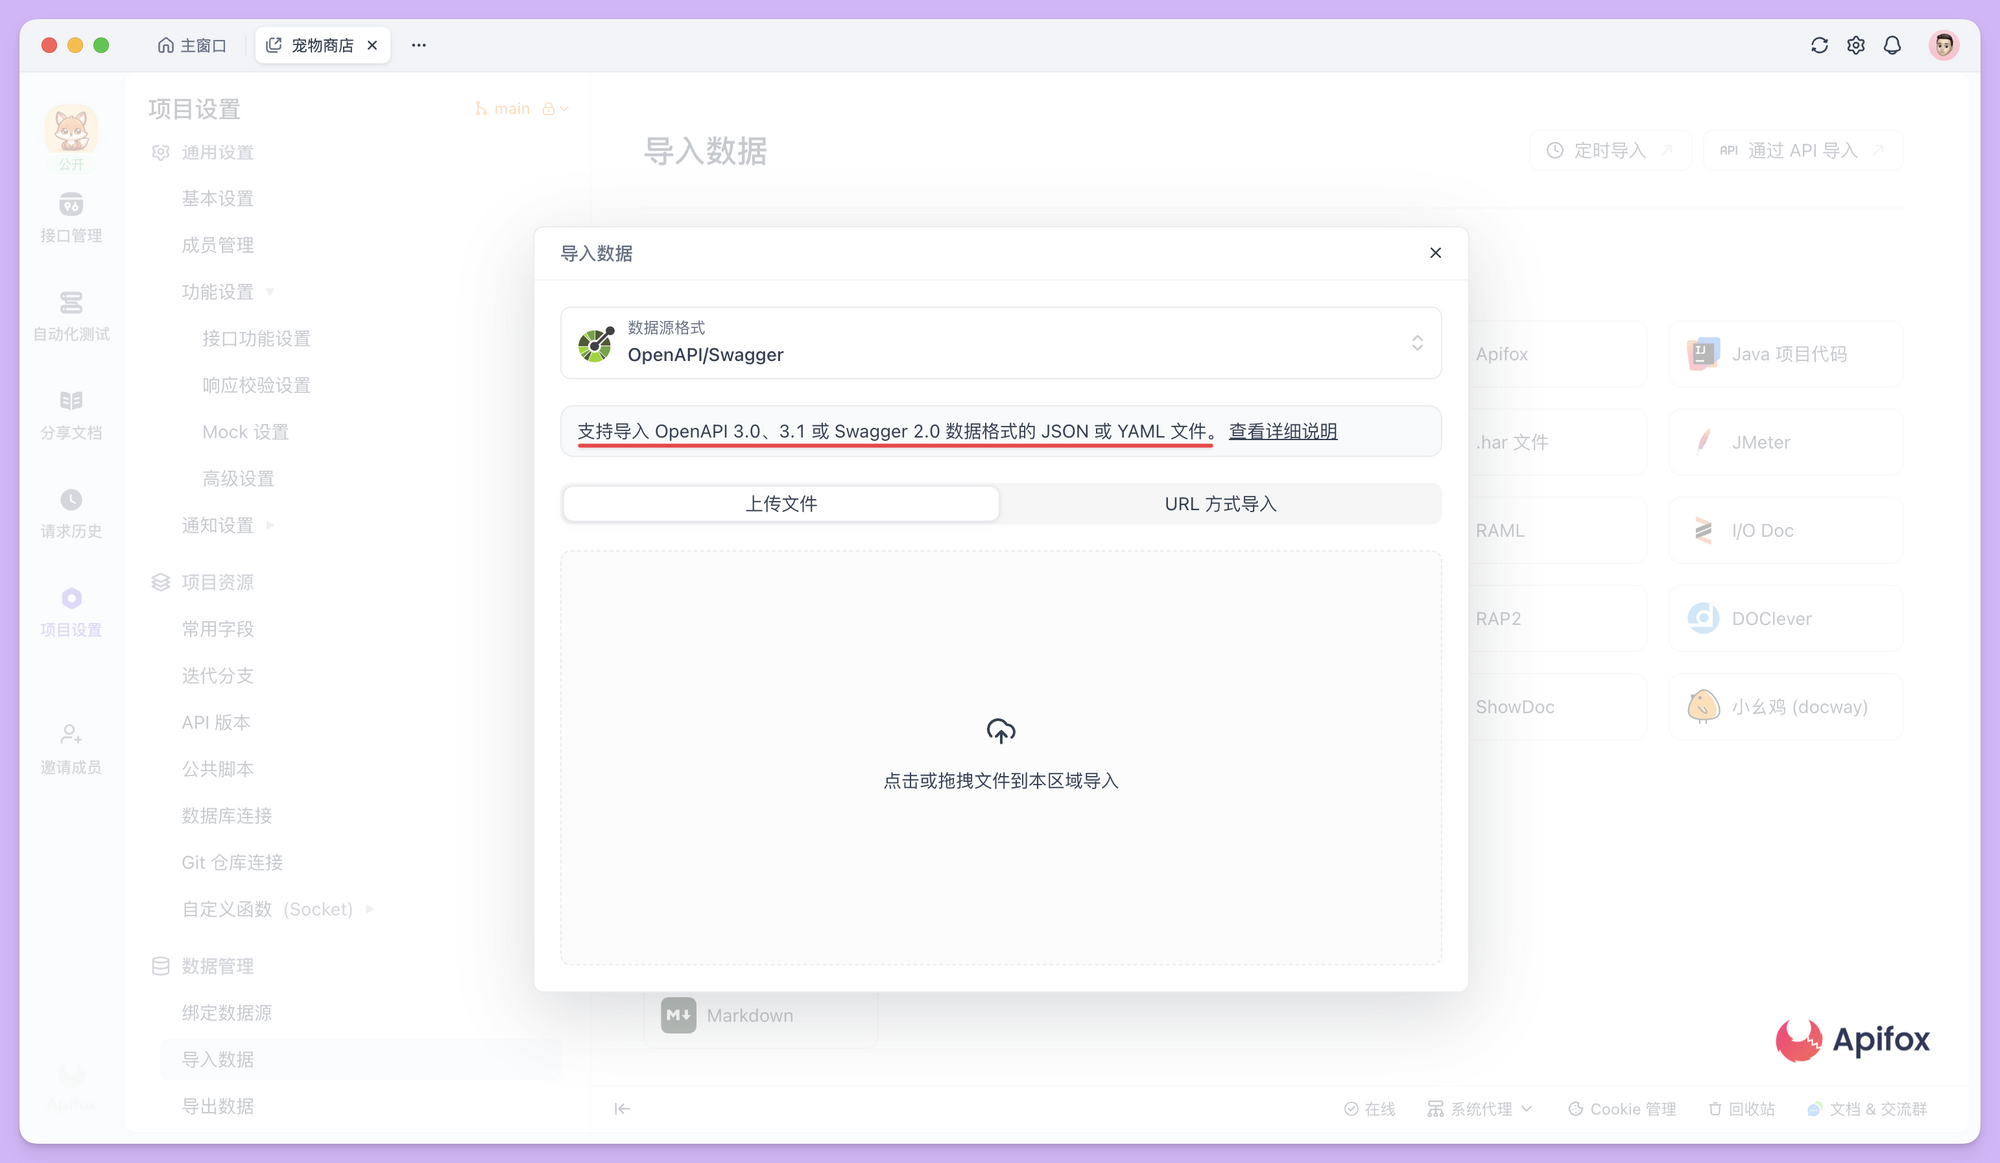Open the notification bell
Viewport: 2000px width, 1163px height.
(x=1892, y=45)
